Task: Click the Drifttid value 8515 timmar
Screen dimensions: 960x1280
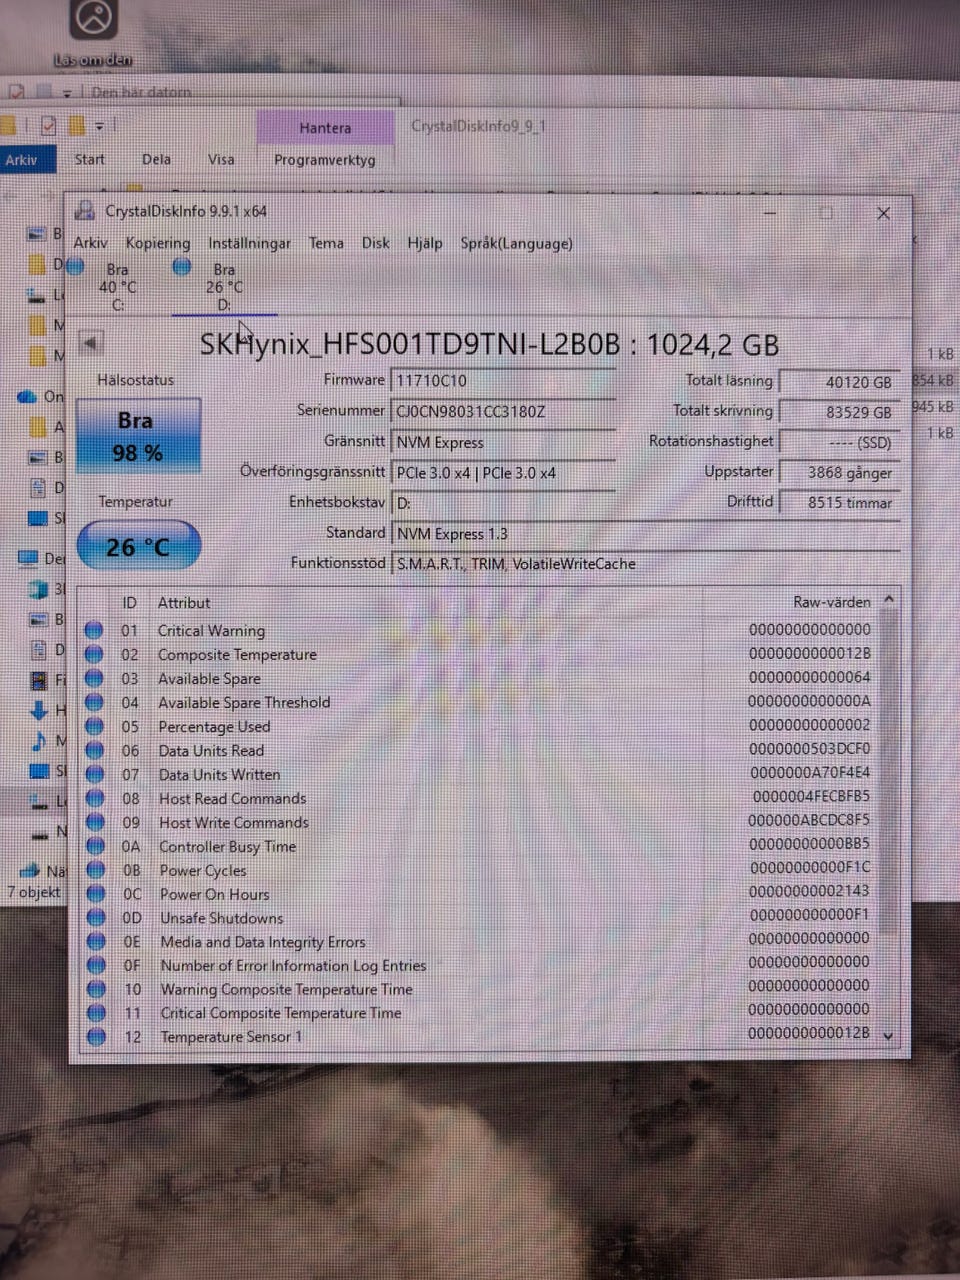Action: click(838, 503)
